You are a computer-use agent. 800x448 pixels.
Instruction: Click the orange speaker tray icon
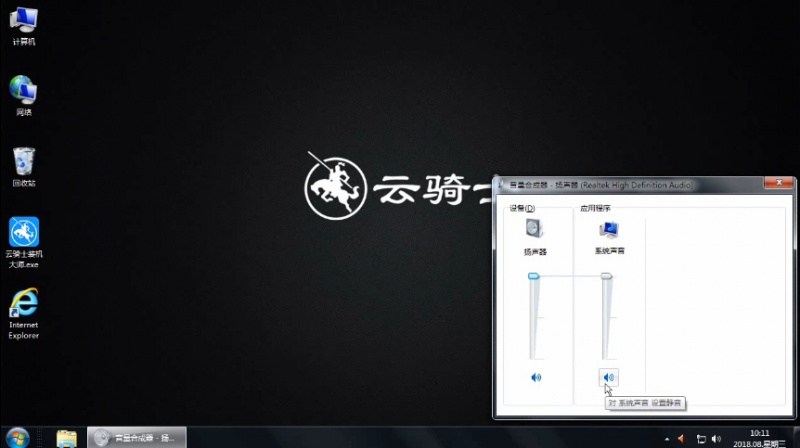[x=681, y=439]
